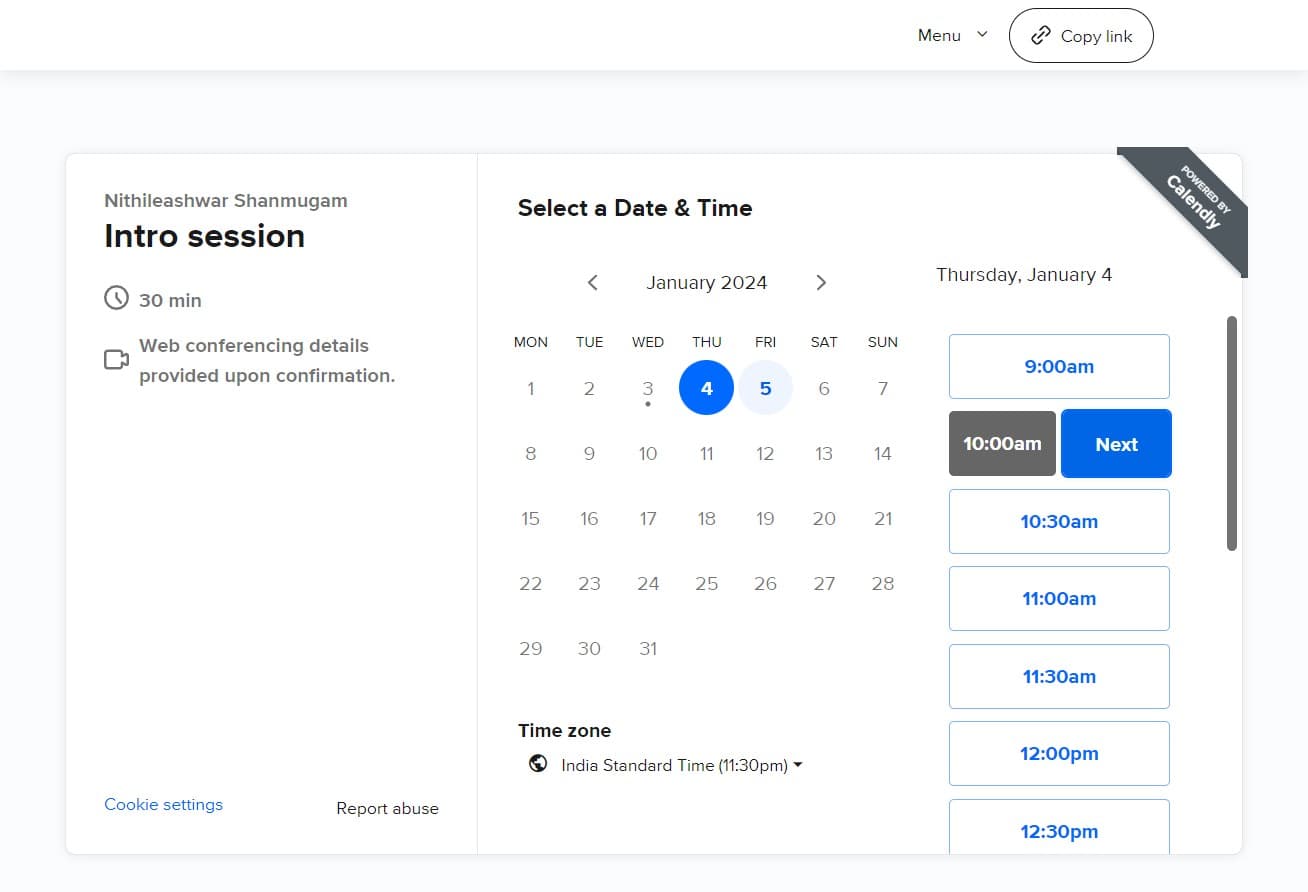Choose the 9:00am time slot
Image resolution: width=1308 pixels, height=892 pixels.
(x=1059, y=367)
